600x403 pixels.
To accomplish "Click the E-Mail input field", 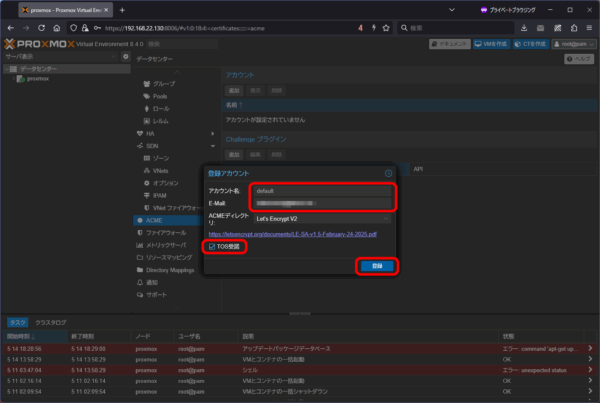I will click(322, 203).
